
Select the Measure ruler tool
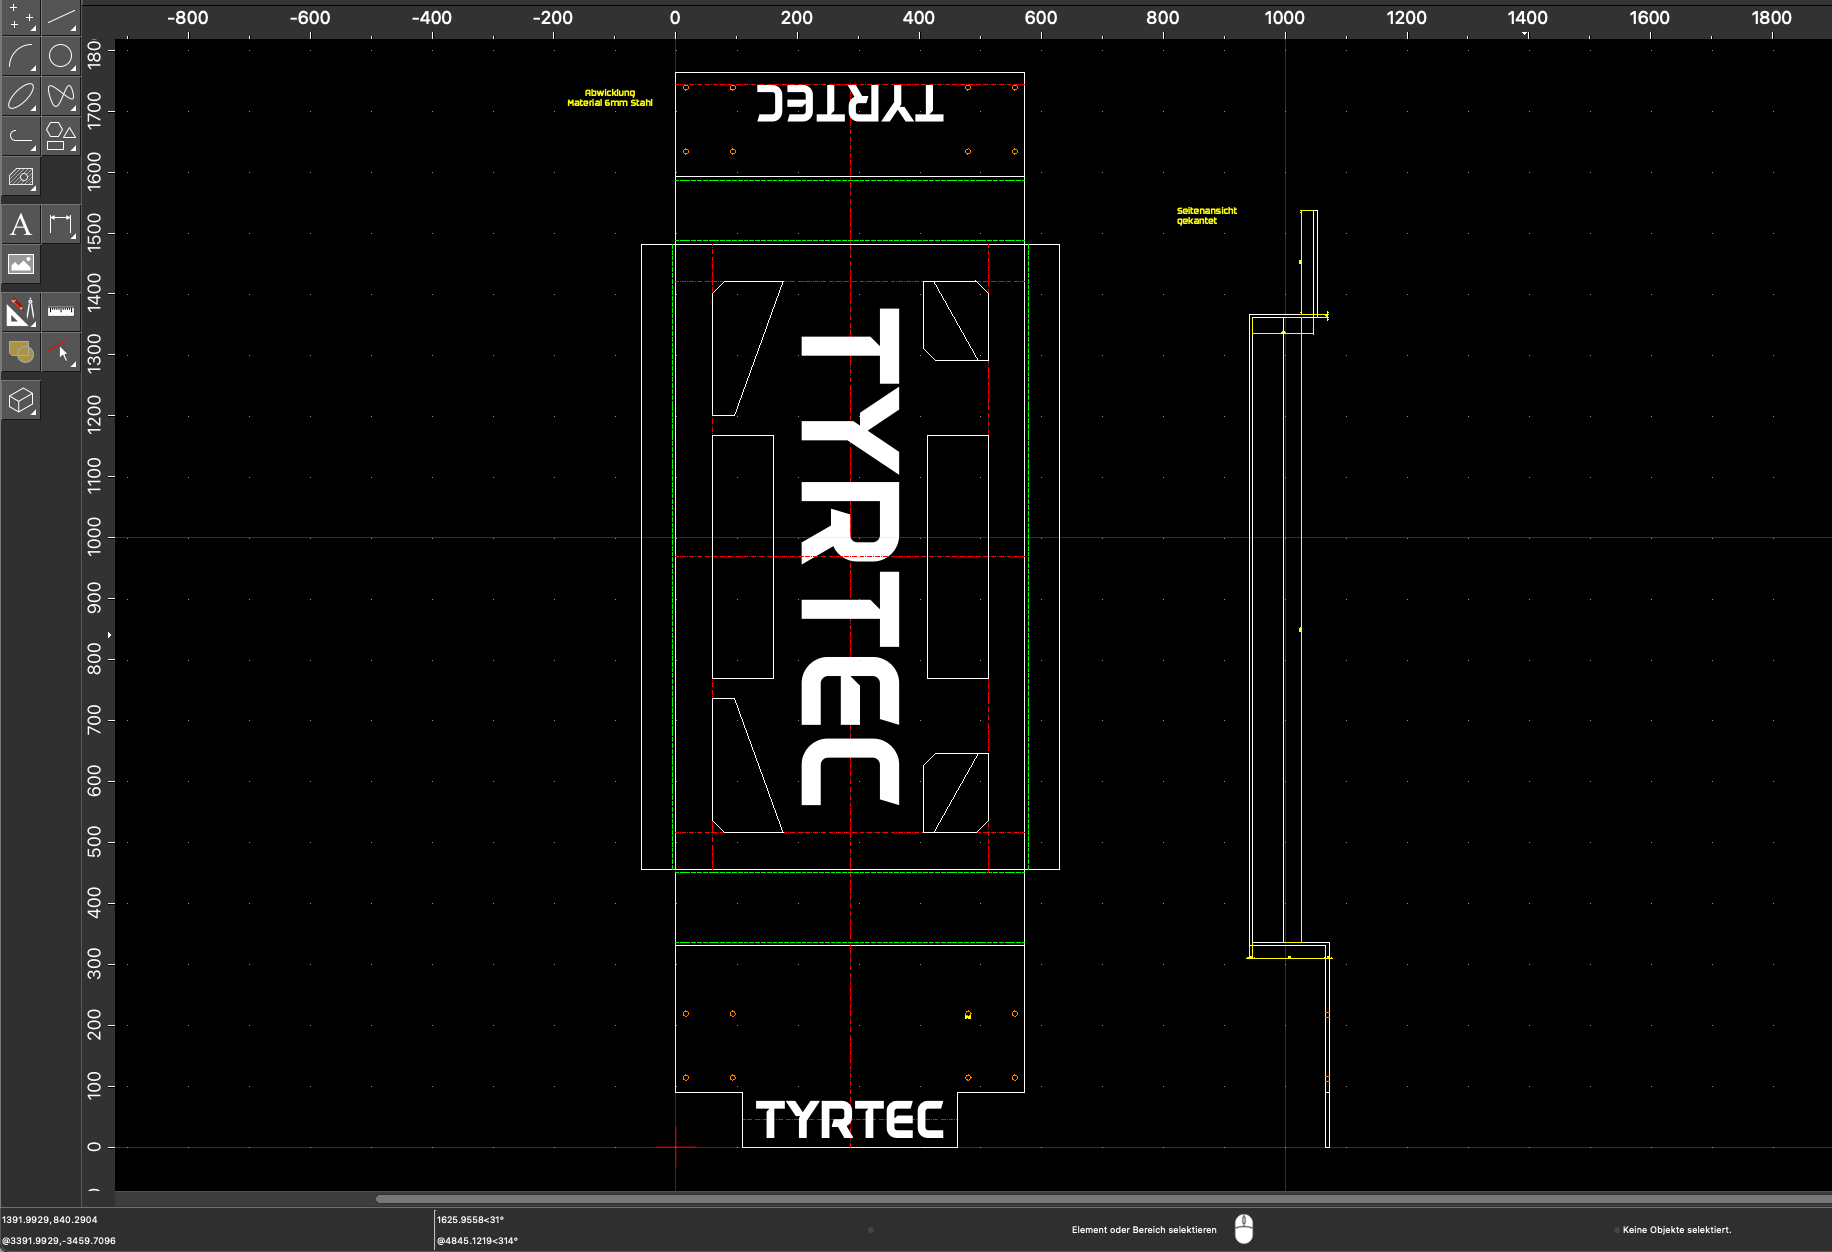[x=61, y=311]
